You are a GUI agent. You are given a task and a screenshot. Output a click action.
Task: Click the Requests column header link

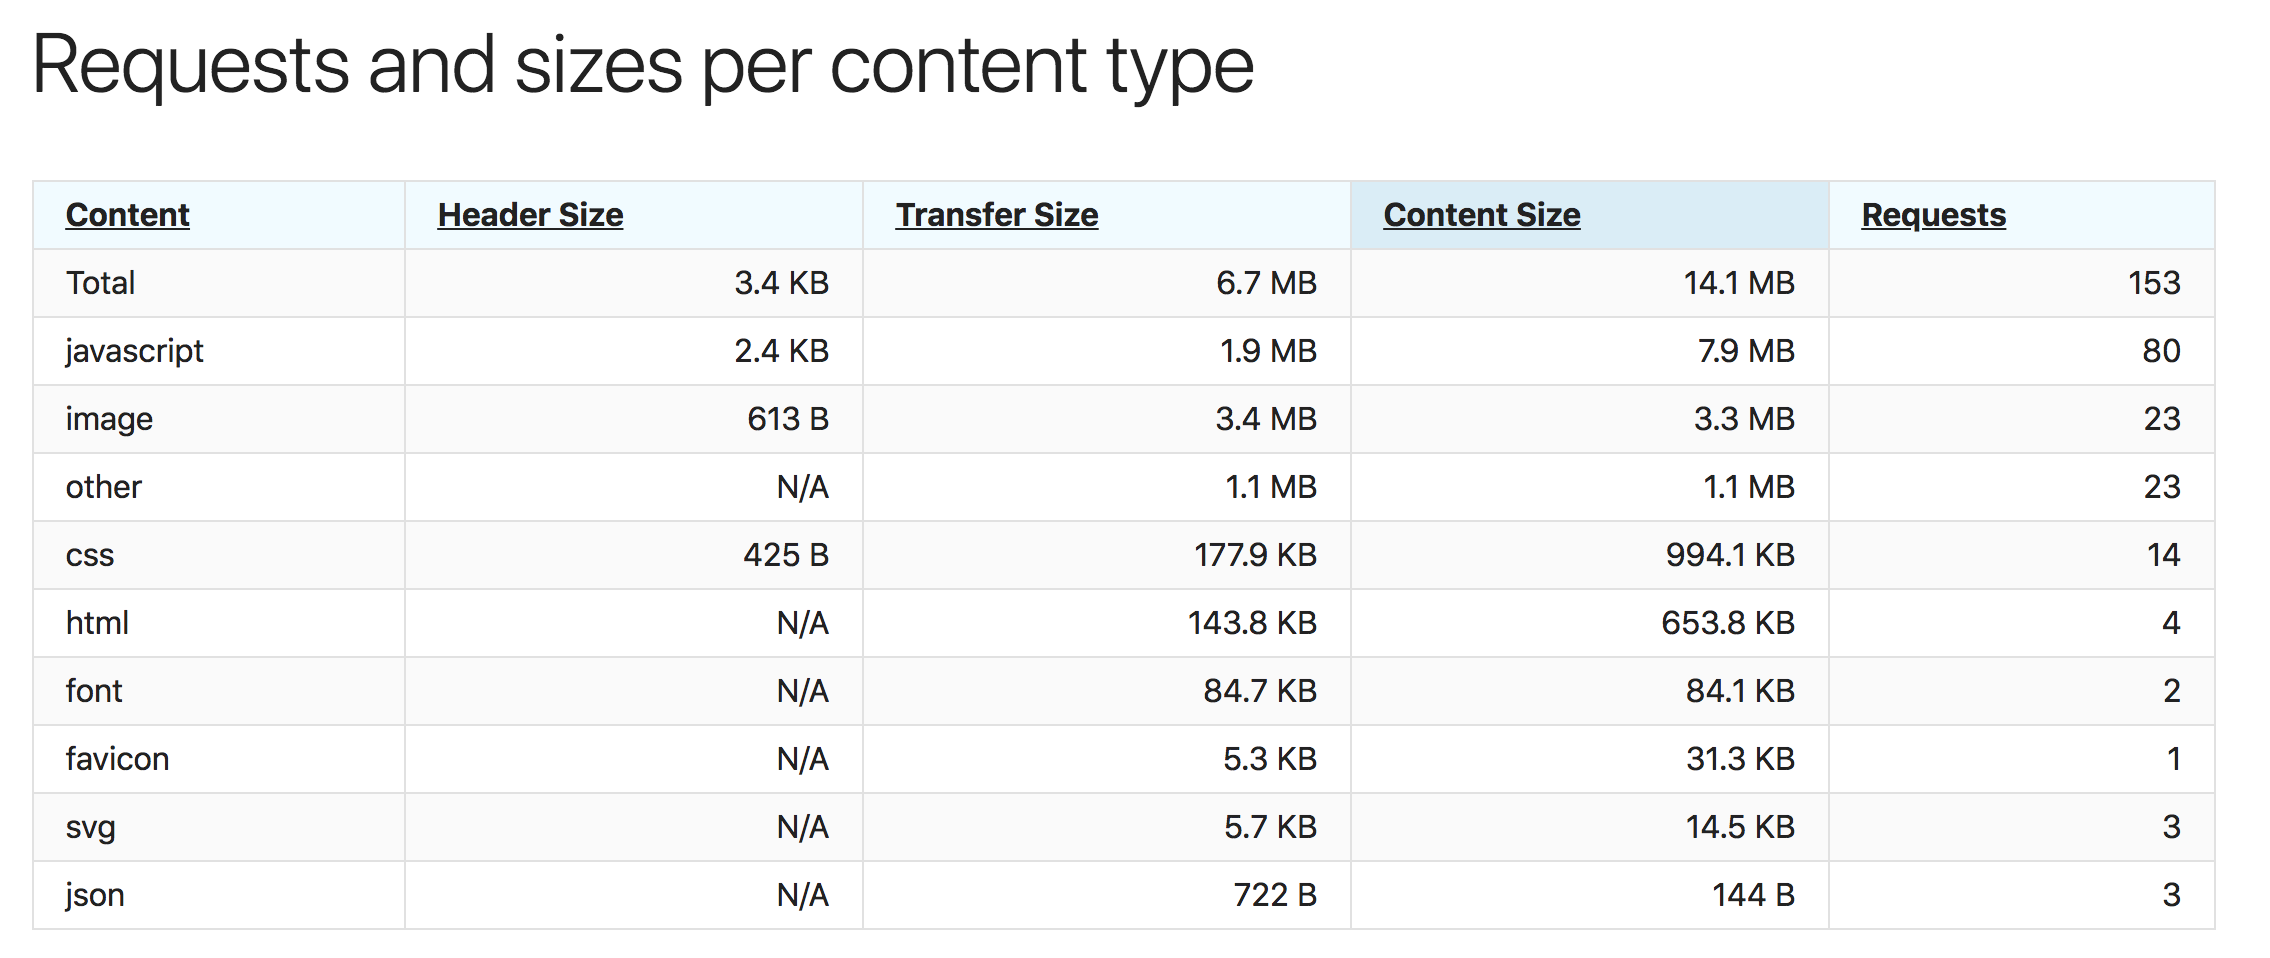coord(1933,215)
